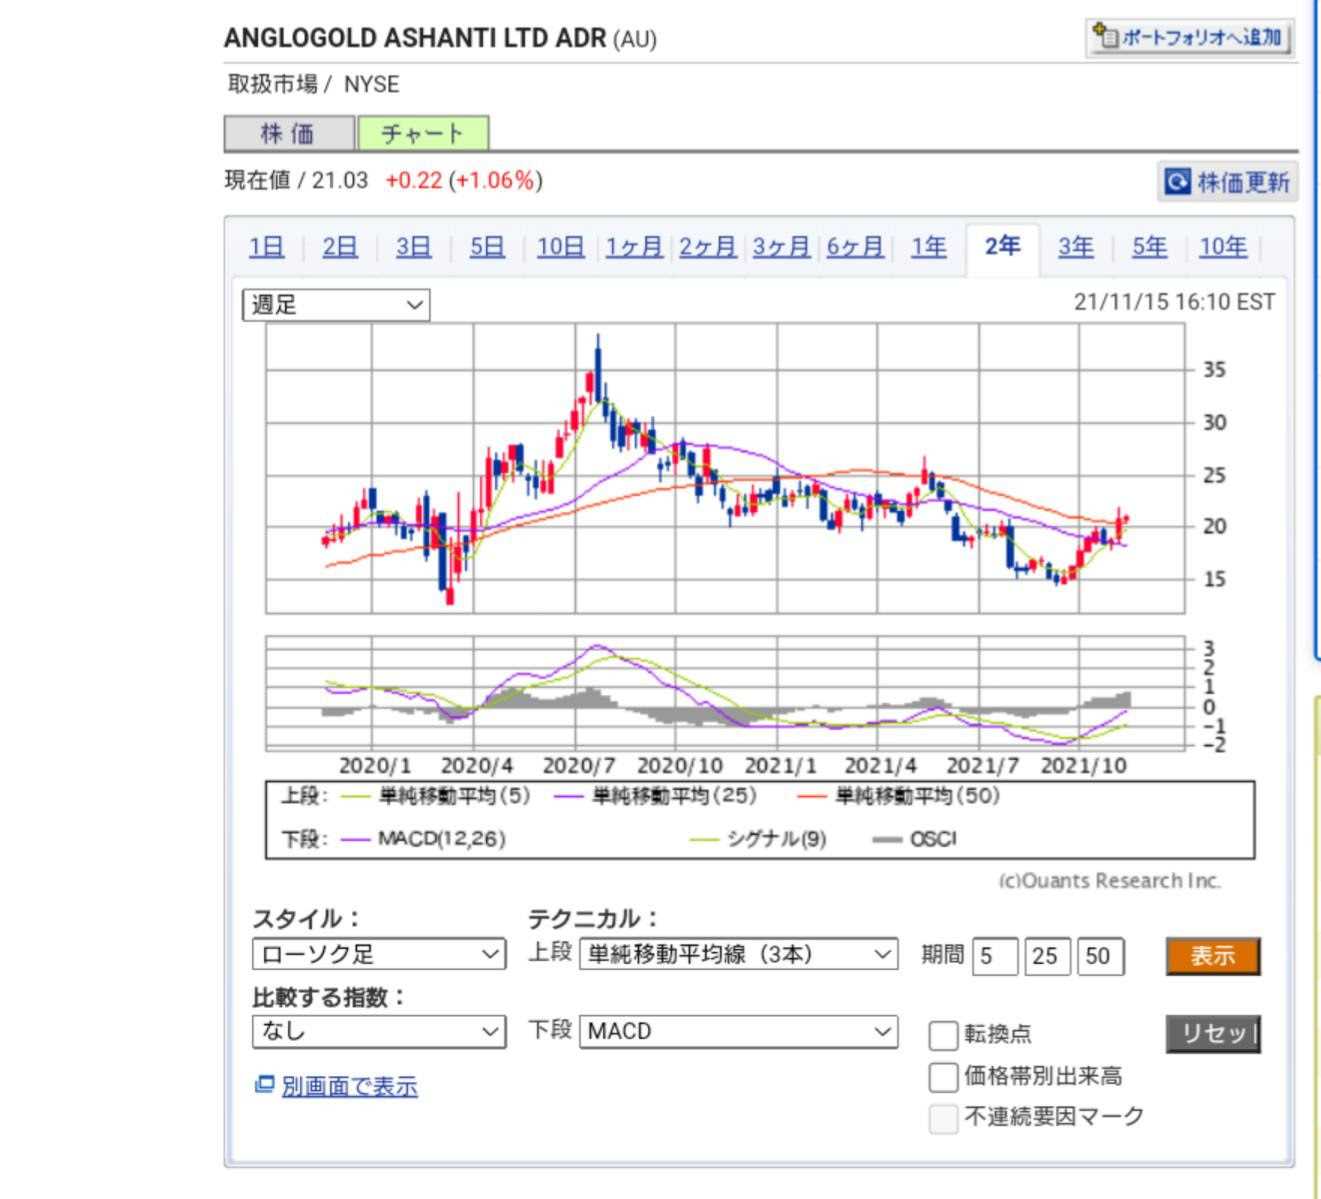Open the MACD lower indicator dropdown

pos(738,1031)
